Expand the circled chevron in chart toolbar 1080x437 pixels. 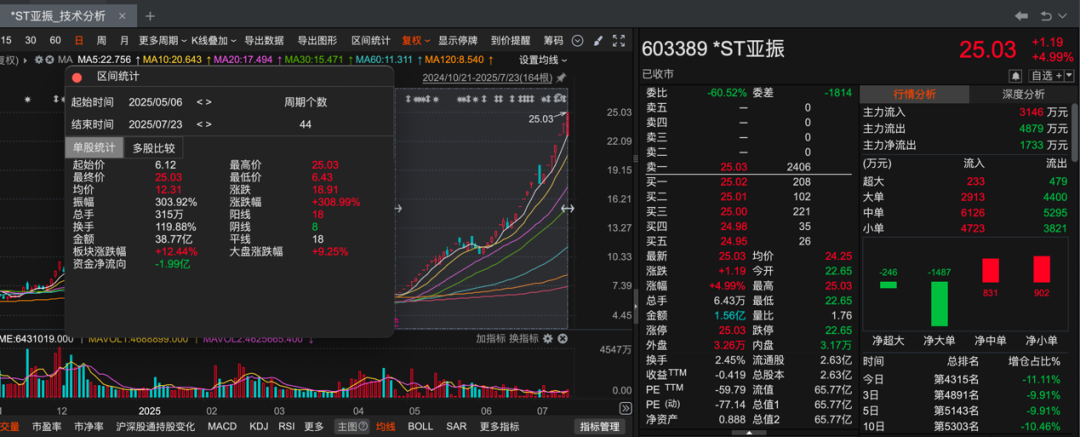pyautogui.click(x=578, y=41)
